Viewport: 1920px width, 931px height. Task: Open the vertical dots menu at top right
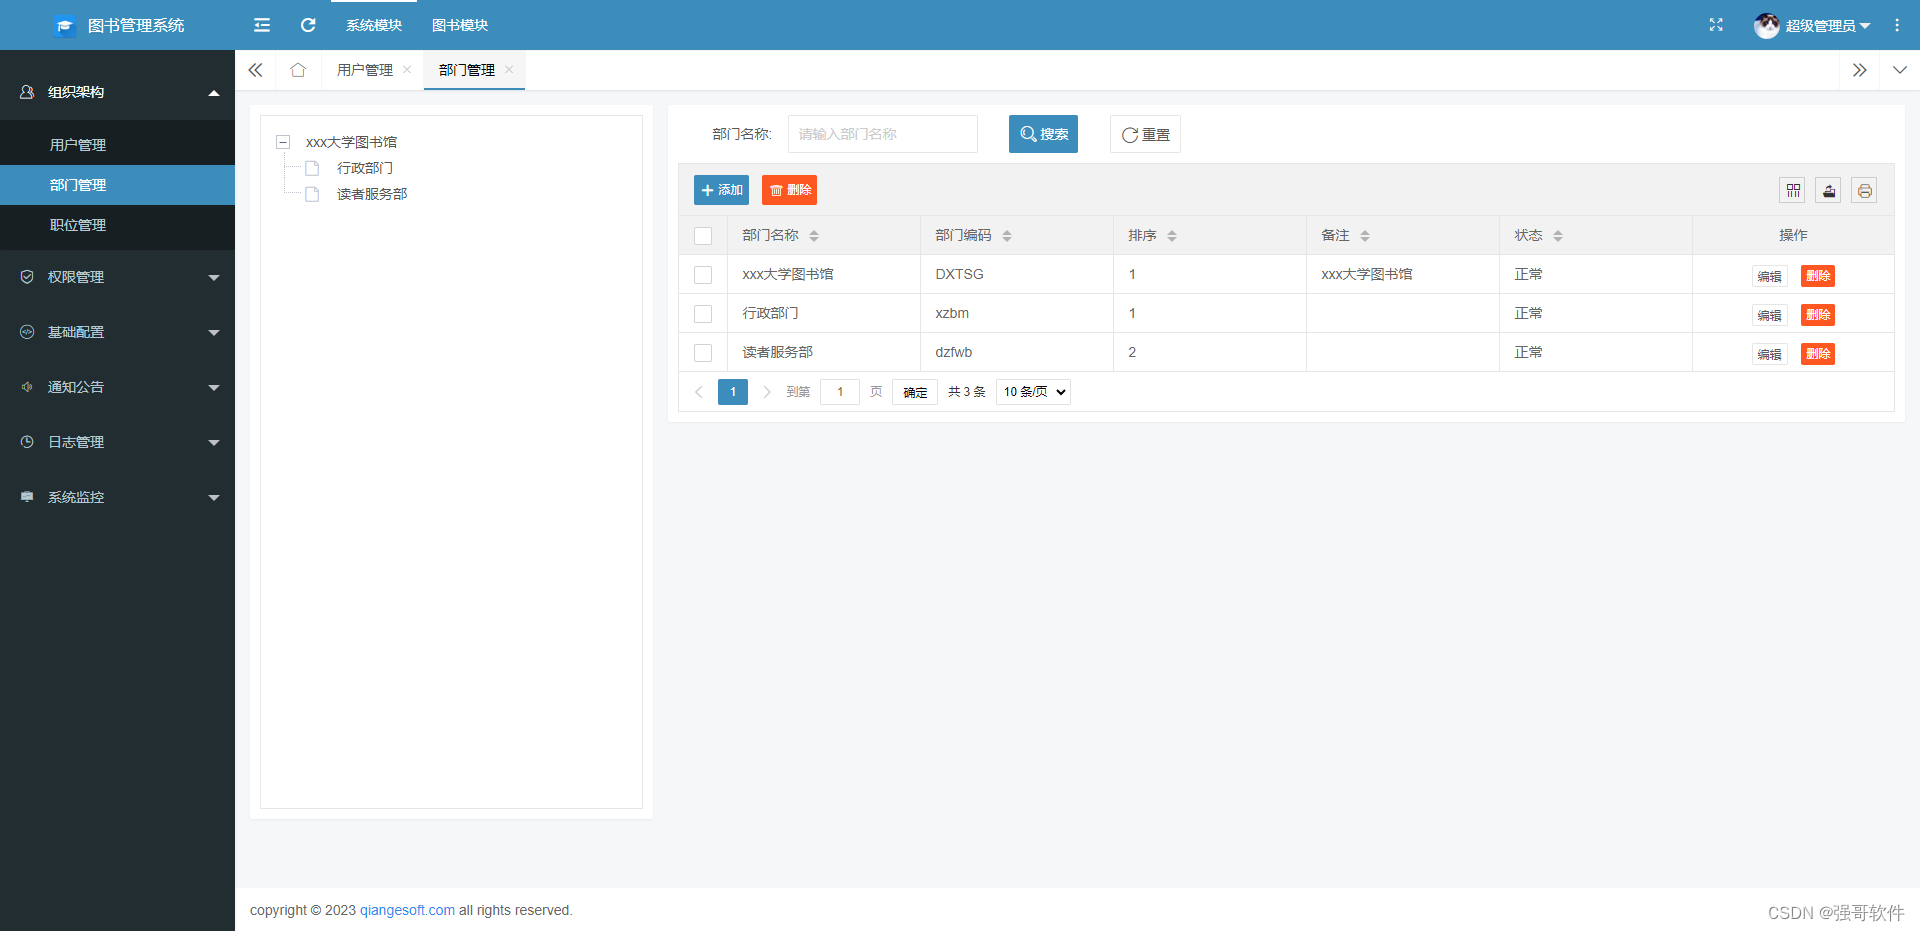pyautogui.click(x=1897, y=25)
